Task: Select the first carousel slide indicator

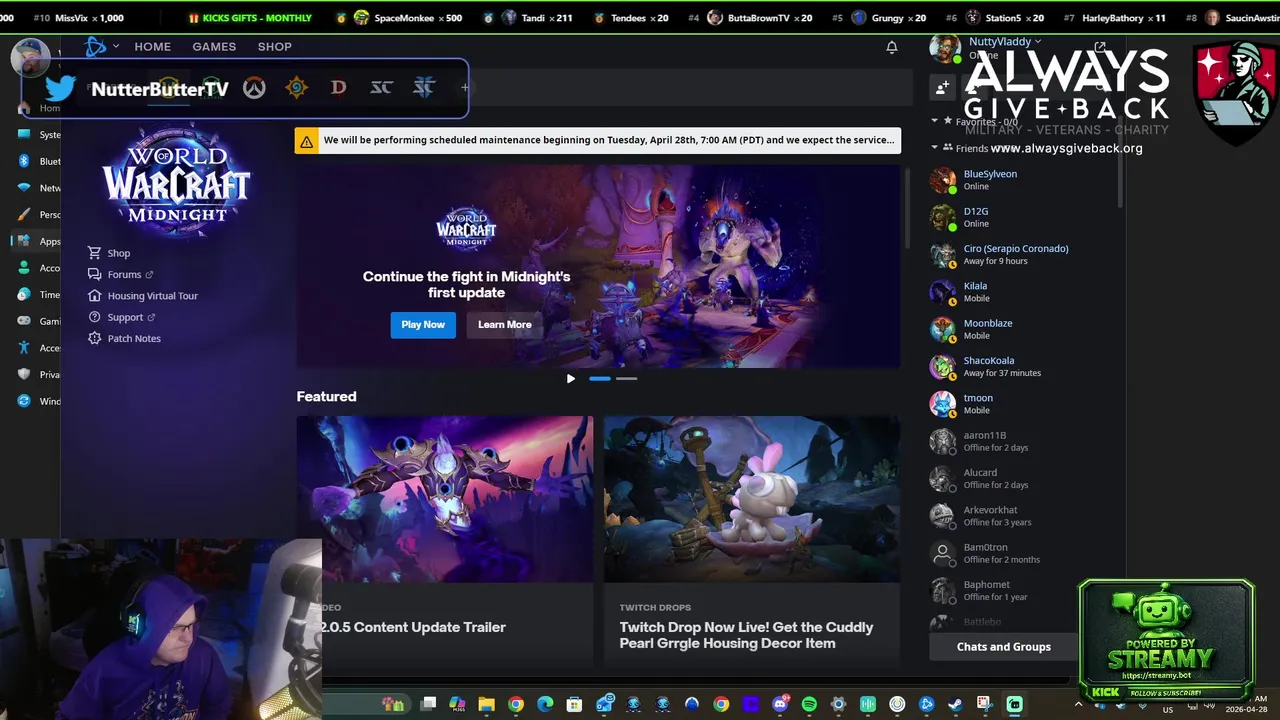Action: point(600,379)
